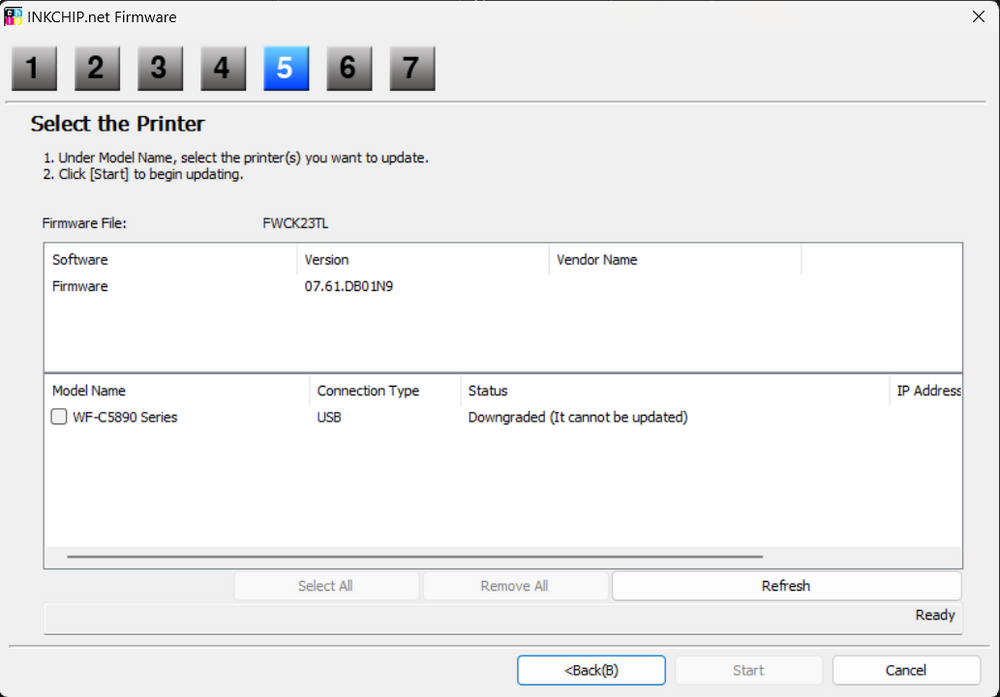Click highlighted step 5 icon
1000x697 pixels.
coord(285,68)
